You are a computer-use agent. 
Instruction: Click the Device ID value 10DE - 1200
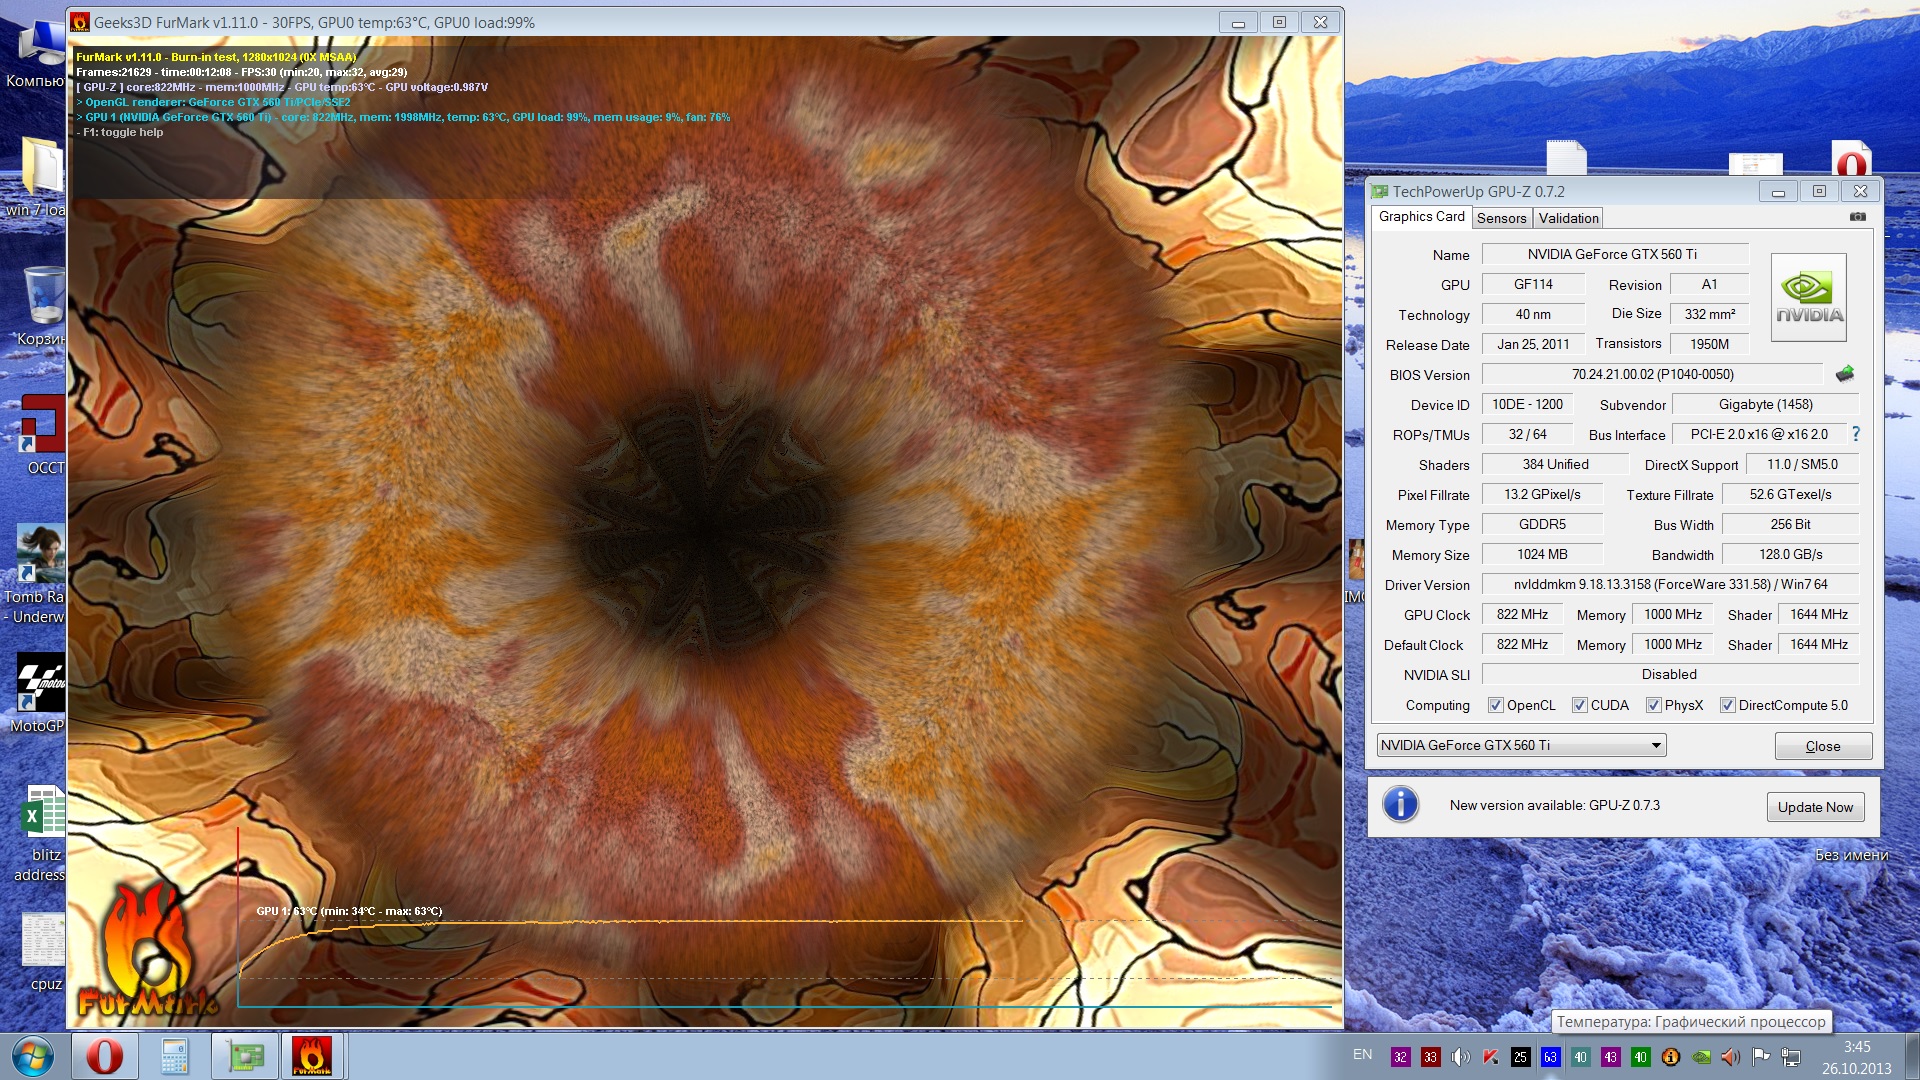coord(1527,404)
